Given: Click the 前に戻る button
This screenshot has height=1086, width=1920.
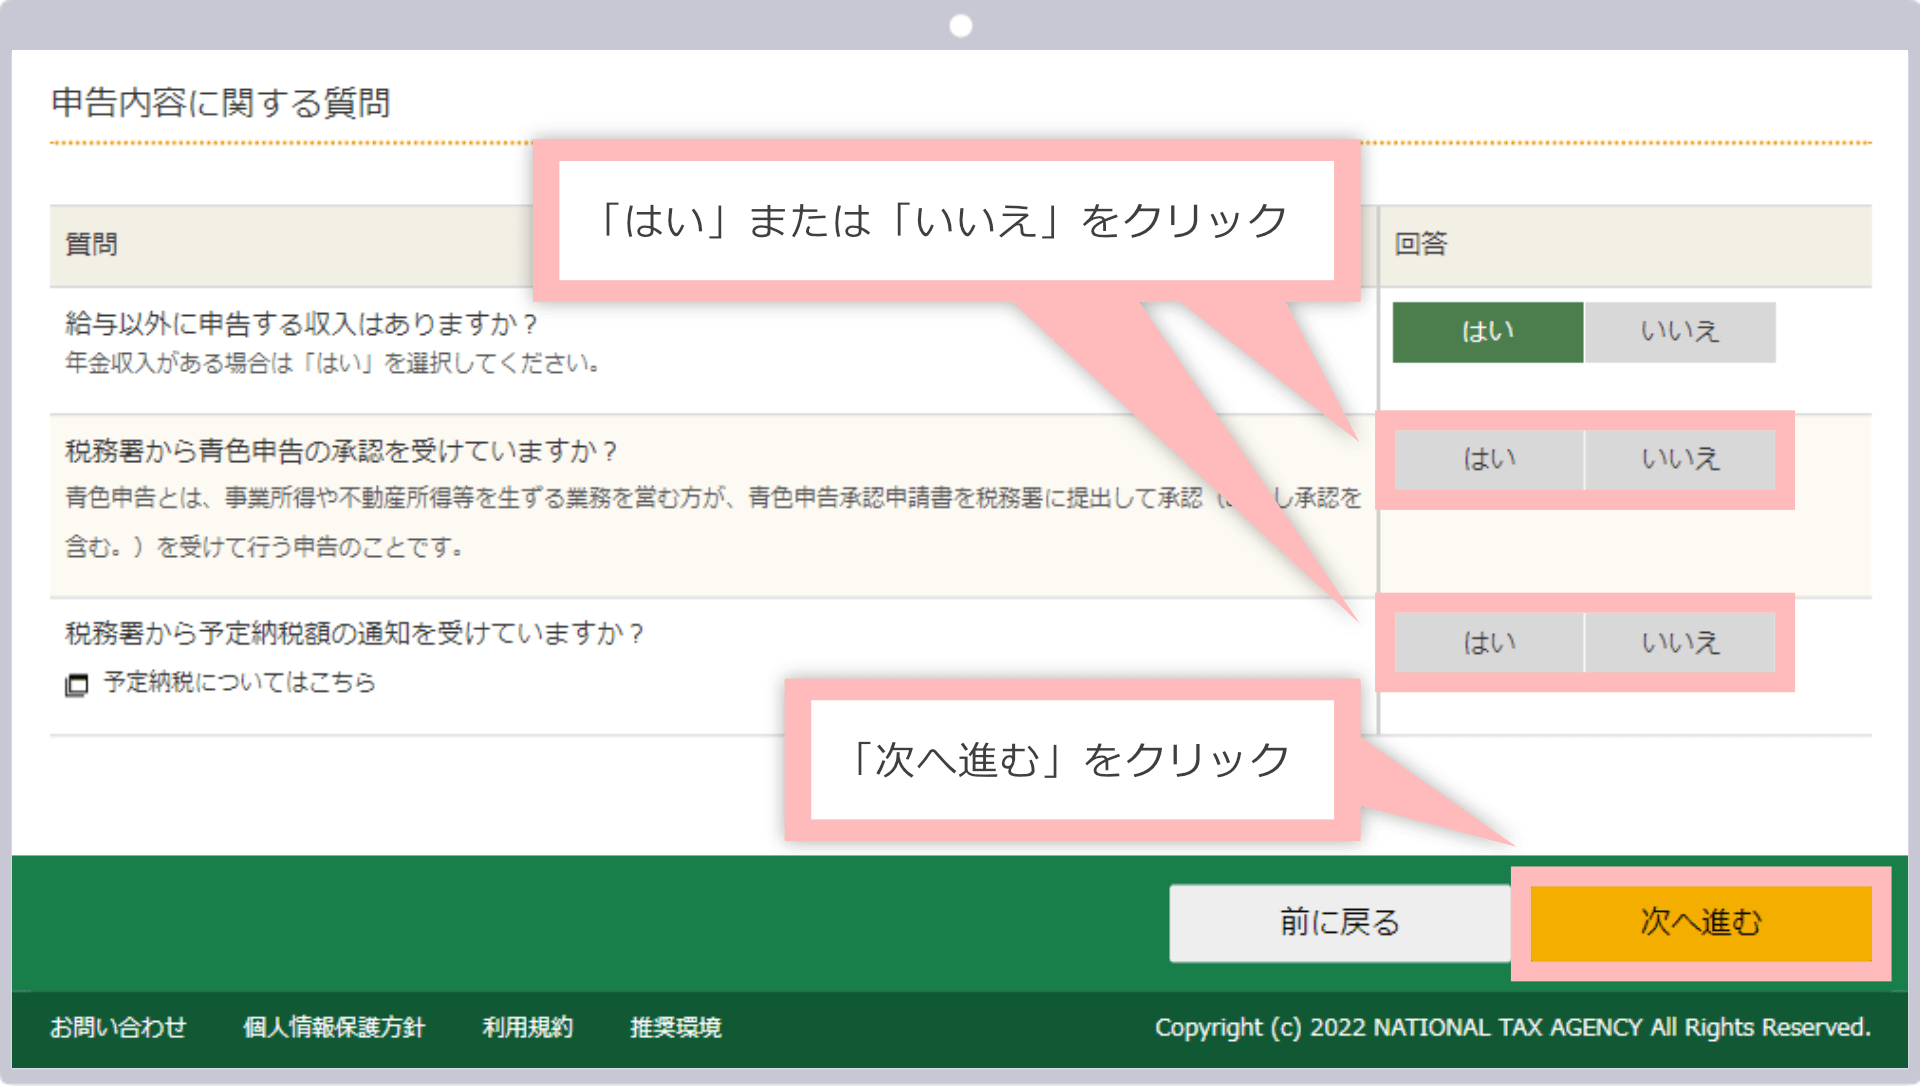Looking at the screenshot, I should pos(1337,922).
